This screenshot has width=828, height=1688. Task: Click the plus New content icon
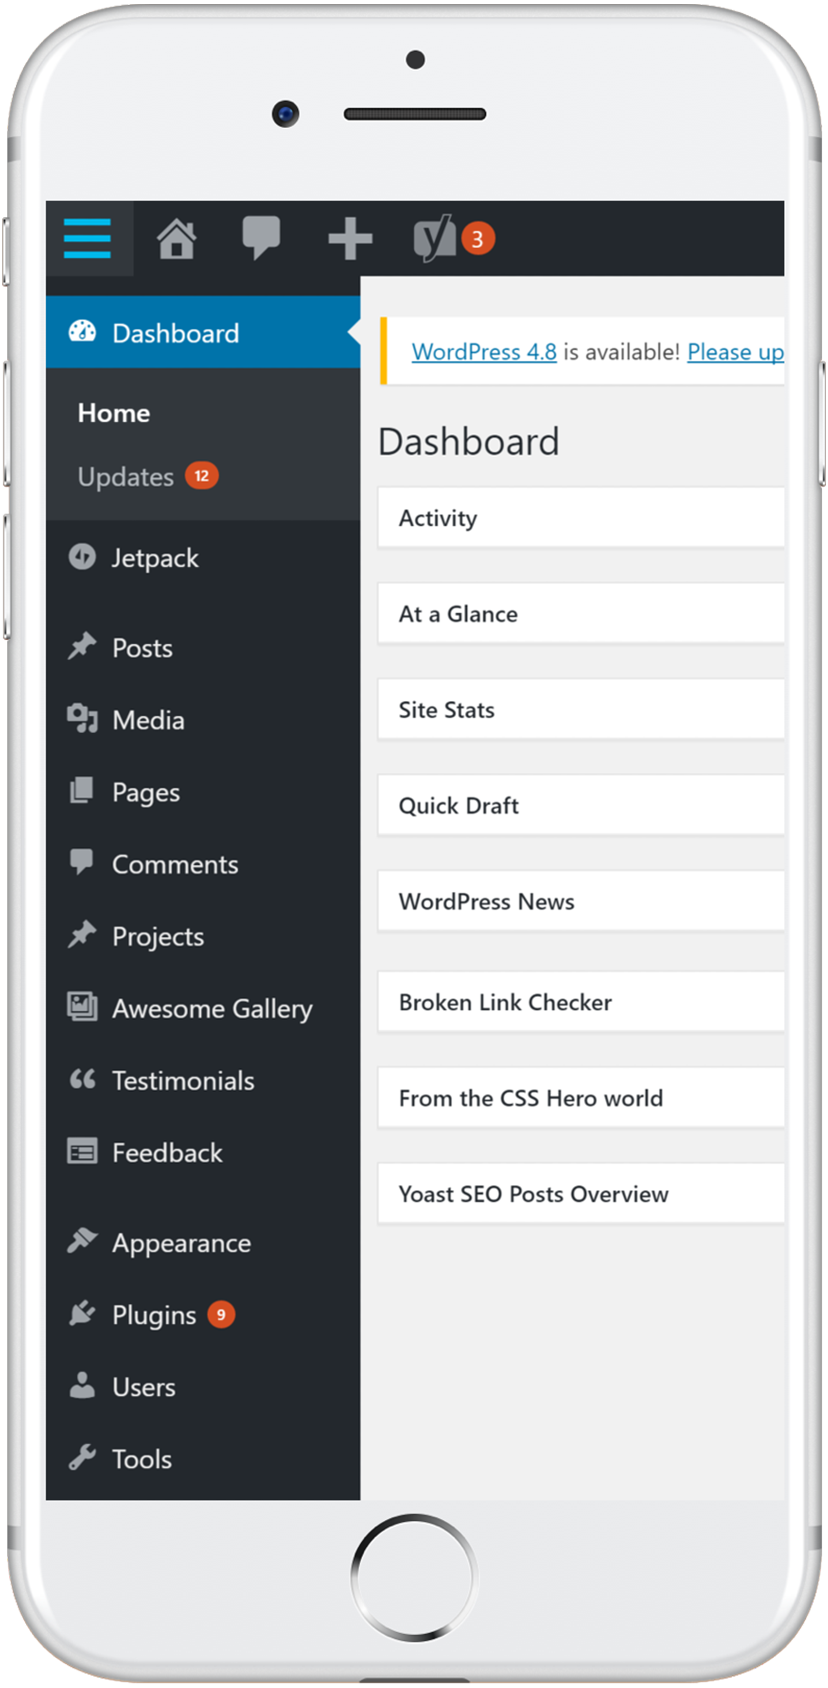point(350,239)
